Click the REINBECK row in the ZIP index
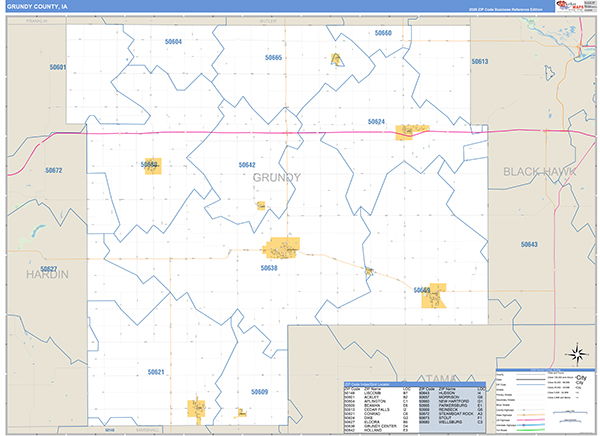Screen dimensions: 600x436 pos(452,410)
